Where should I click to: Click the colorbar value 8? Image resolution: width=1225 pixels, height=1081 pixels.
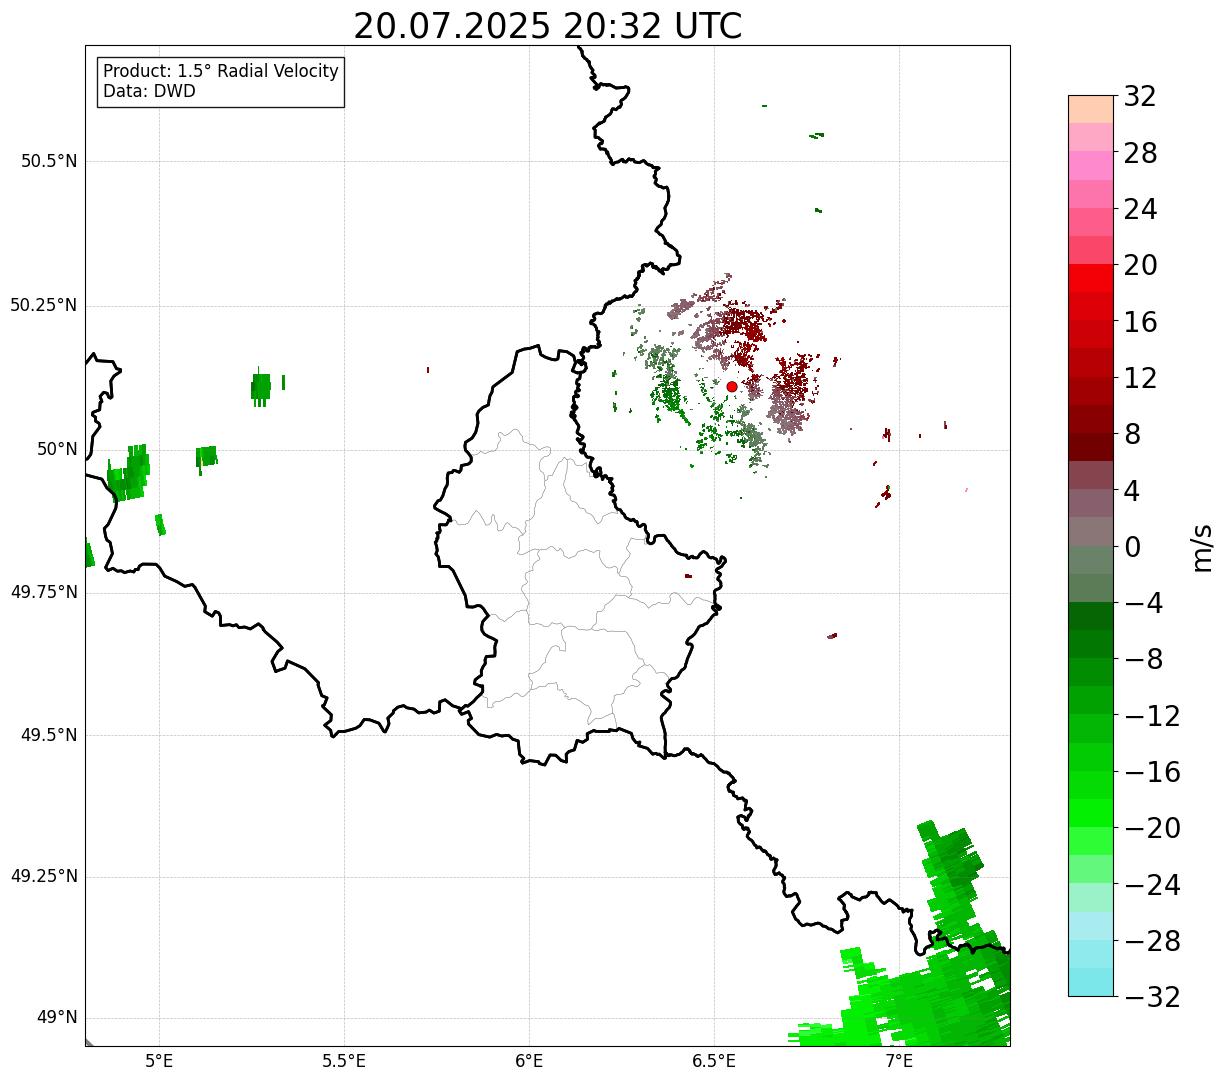(x=1132, y=434)
